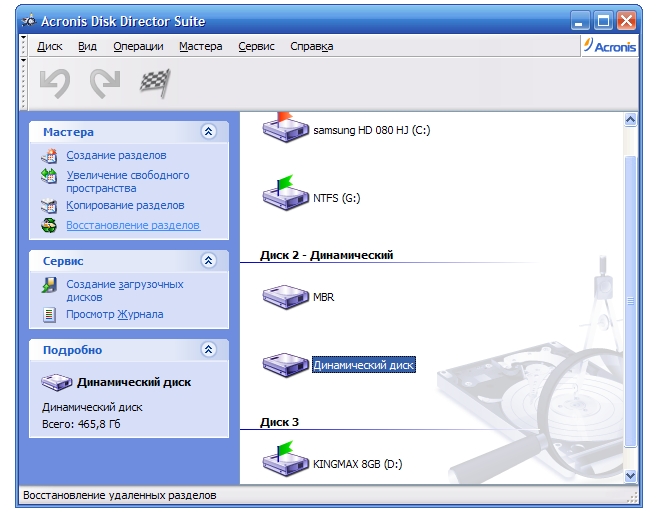Maximize the Acronis Disk Director window
Screen dimensions: 659x518
(604, 21)
